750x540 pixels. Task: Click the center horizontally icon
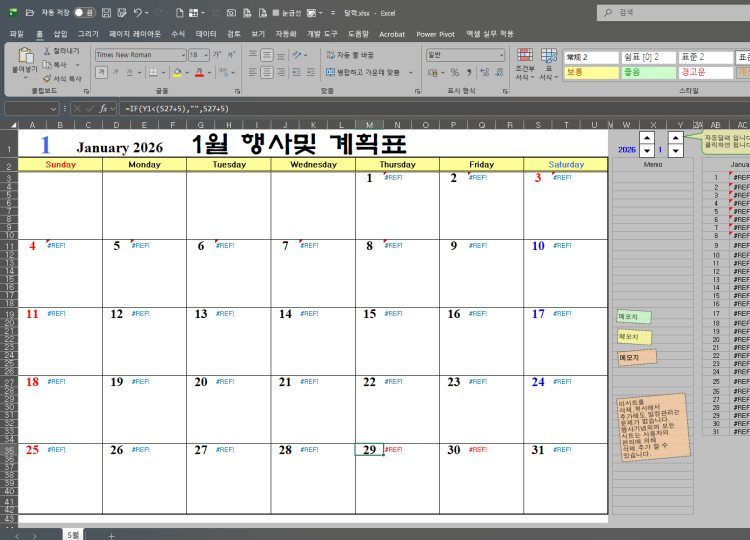(x=267, y=73)
